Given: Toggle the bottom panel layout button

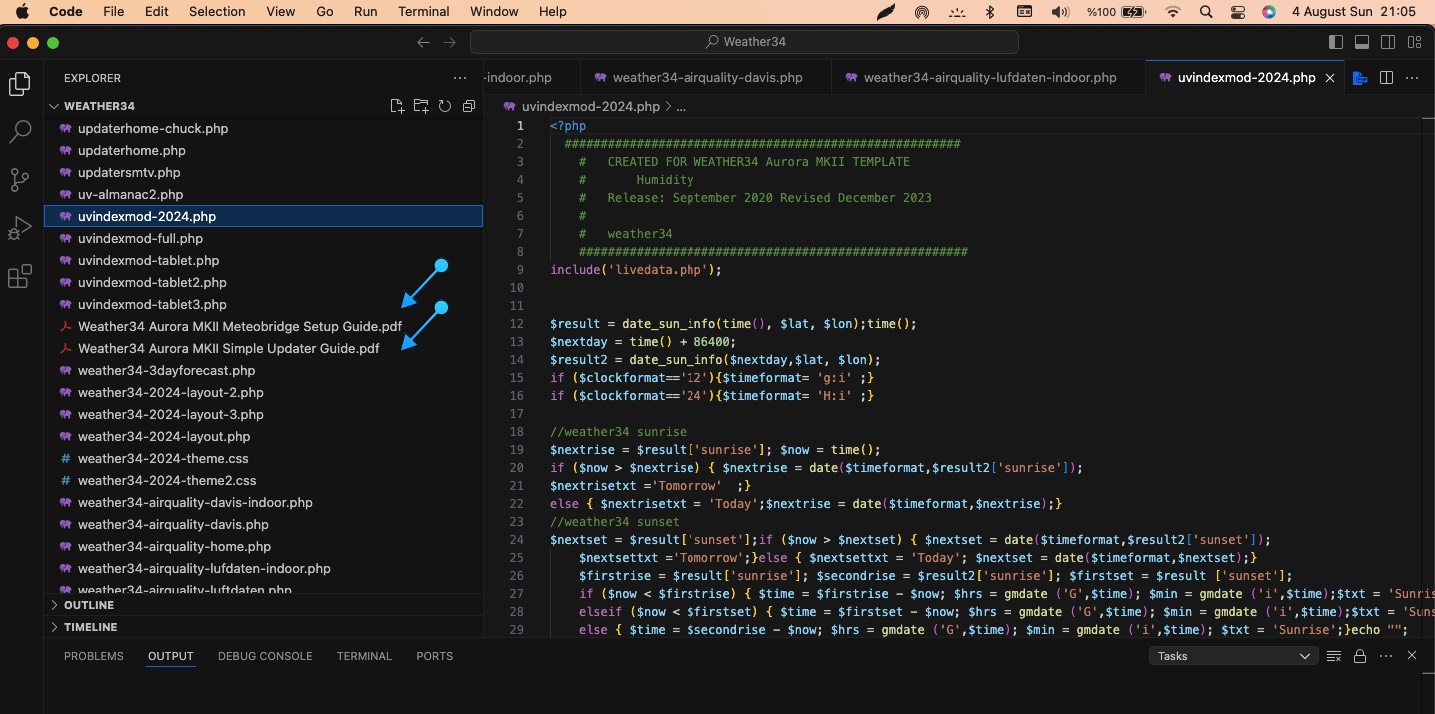Looking at the screenshot, I should point(1362,42).
